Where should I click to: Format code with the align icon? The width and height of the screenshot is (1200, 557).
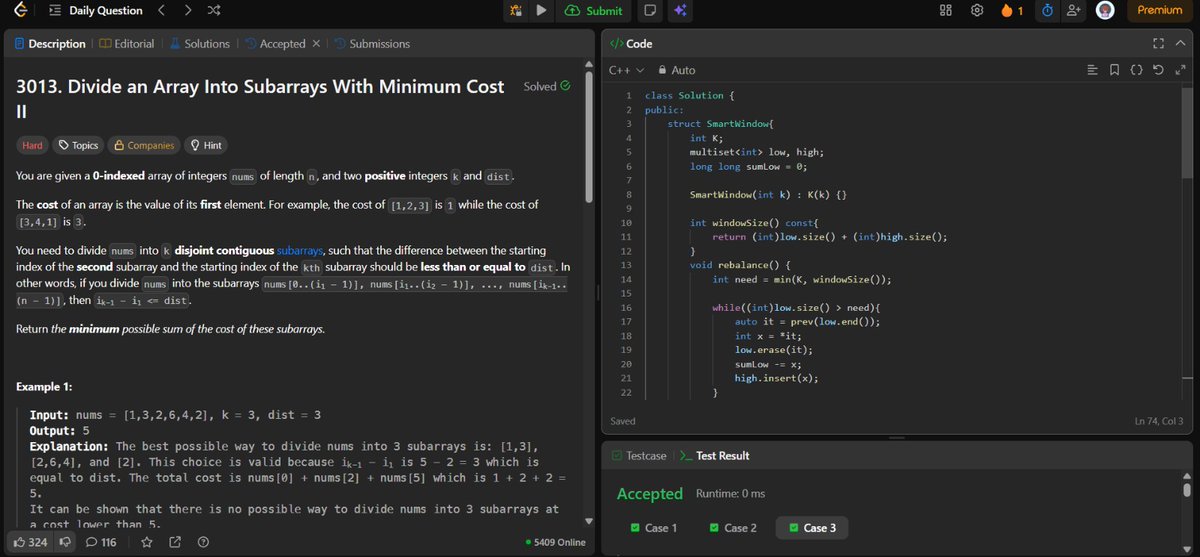[x=1093, y=70]
